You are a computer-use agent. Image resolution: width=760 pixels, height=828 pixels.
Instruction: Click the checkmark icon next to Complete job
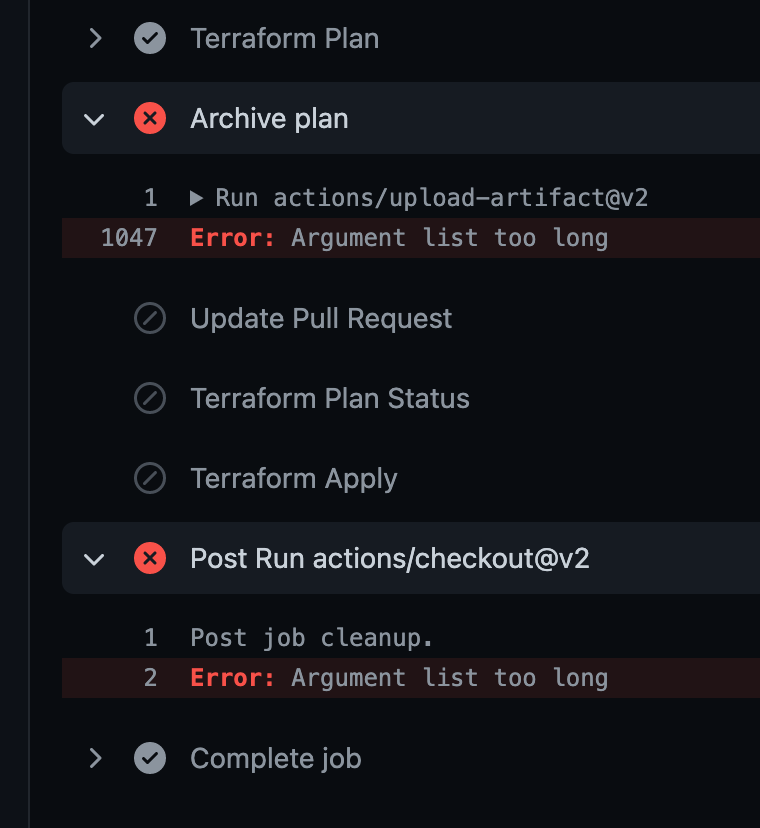(150, 758)
